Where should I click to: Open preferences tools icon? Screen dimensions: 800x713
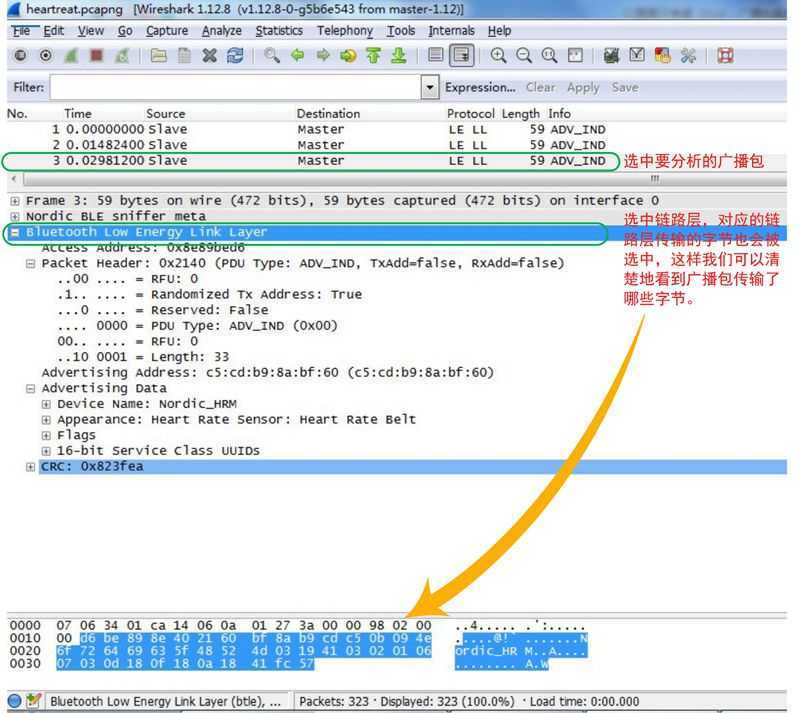688,55
